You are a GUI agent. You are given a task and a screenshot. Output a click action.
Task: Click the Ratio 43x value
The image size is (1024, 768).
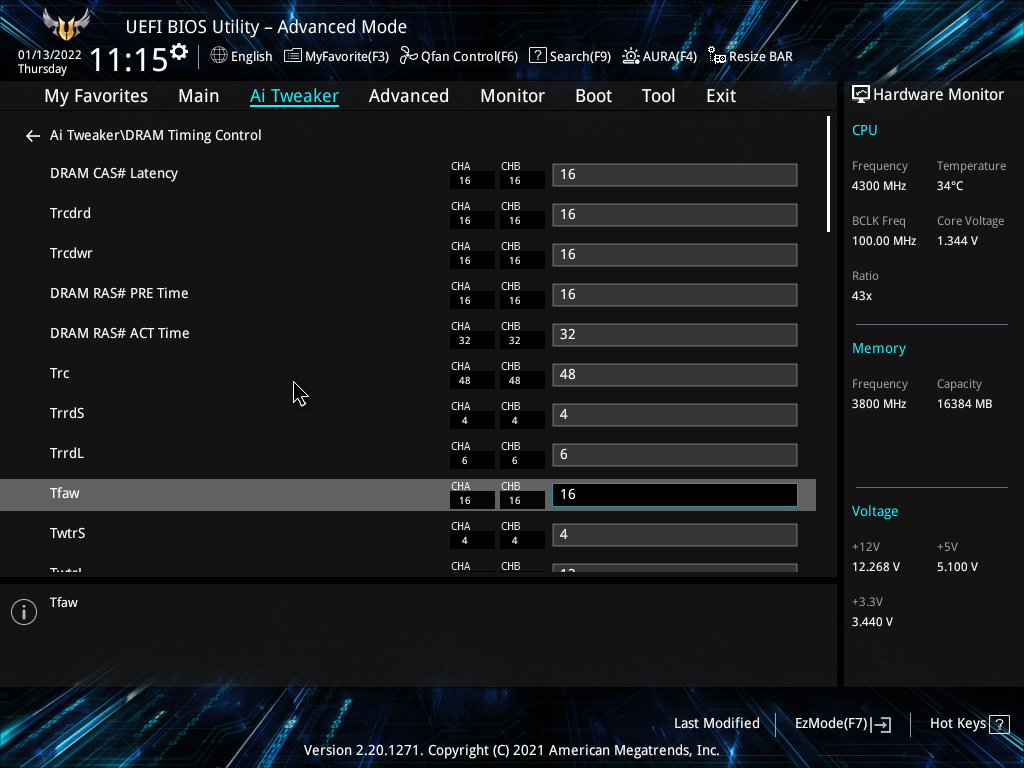pyautogui.click(x=862, y=296)
